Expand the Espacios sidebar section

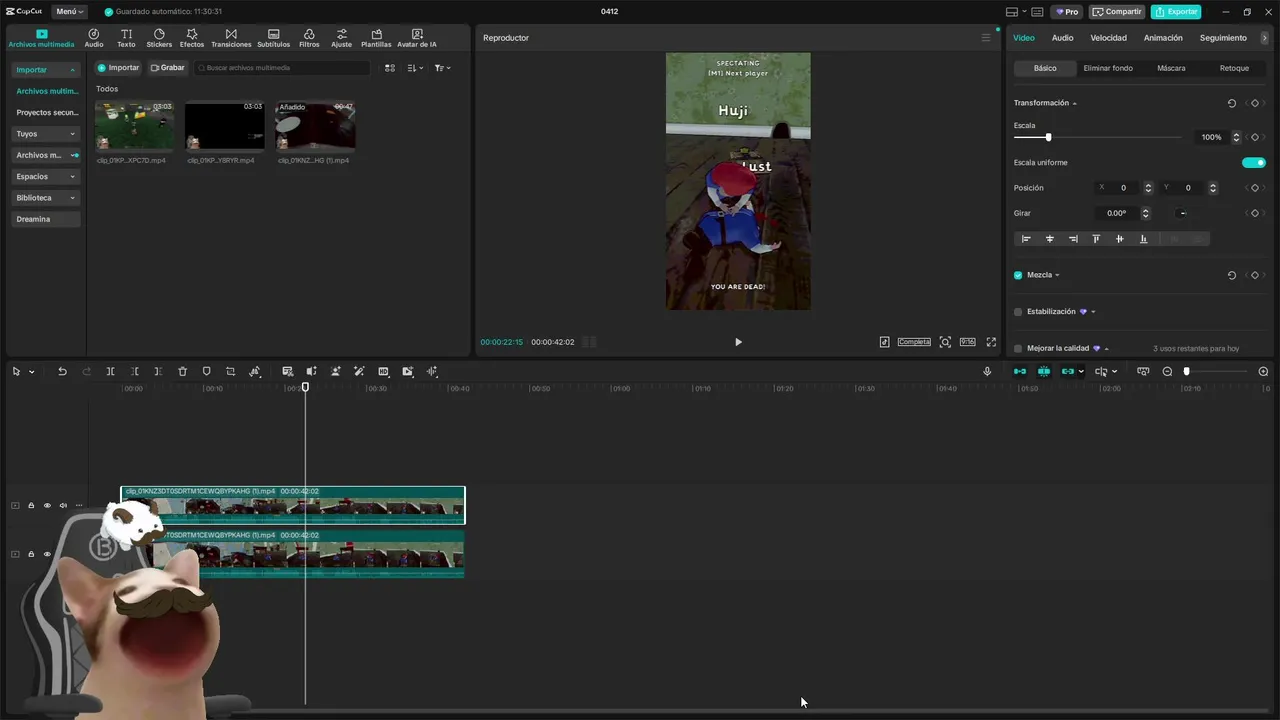pyautogui.click(x=46, y=176)
